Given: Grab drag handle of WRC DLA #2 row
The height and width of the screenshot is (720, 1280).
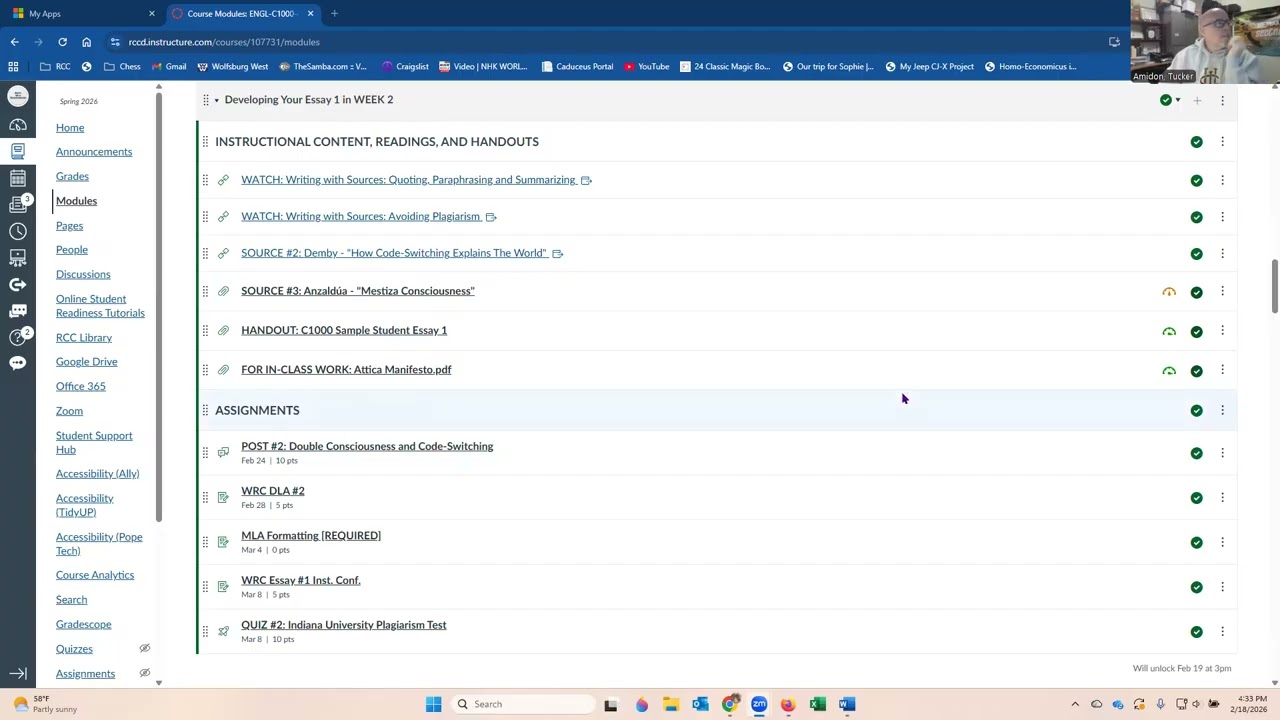Looking at the screenshot, I should [x=205, y=497].
